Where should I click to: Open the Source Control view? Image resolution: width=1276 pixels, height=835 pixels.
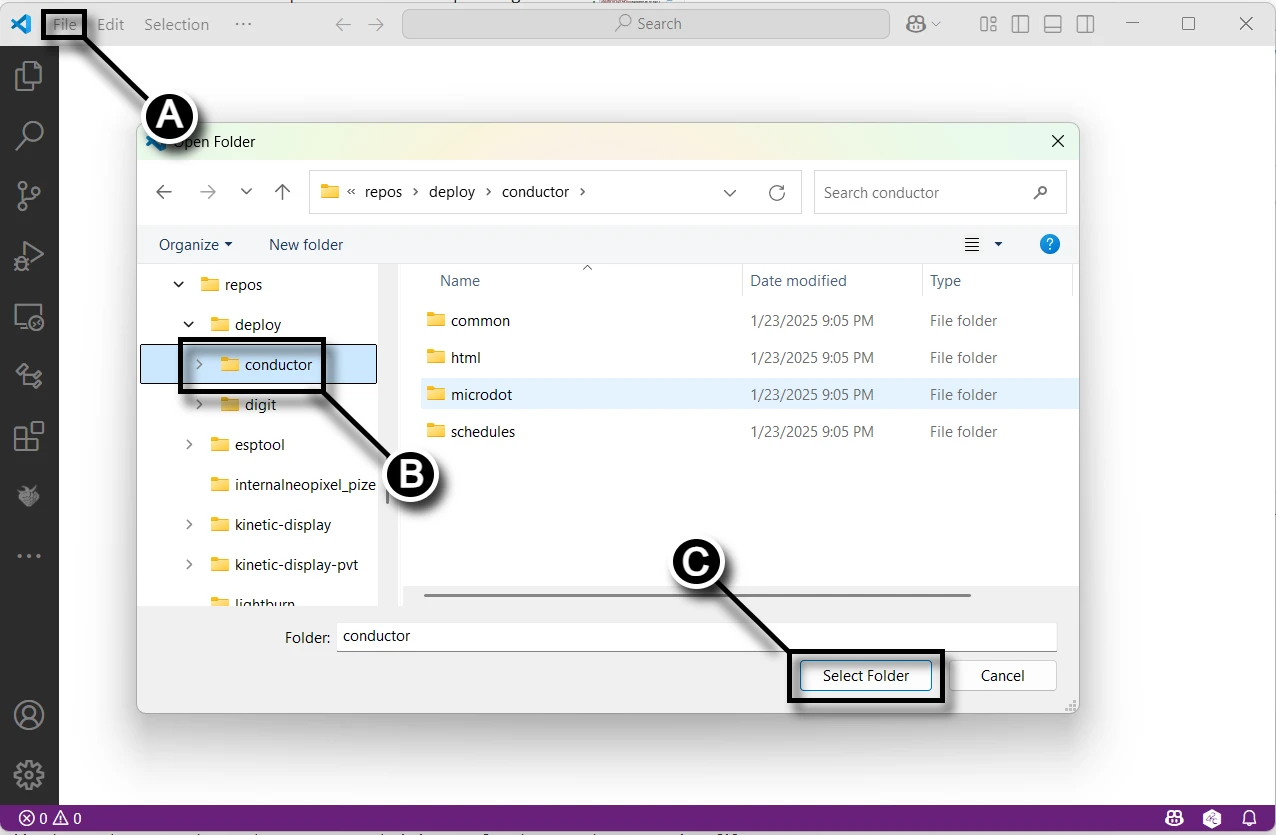click(29, 196)
